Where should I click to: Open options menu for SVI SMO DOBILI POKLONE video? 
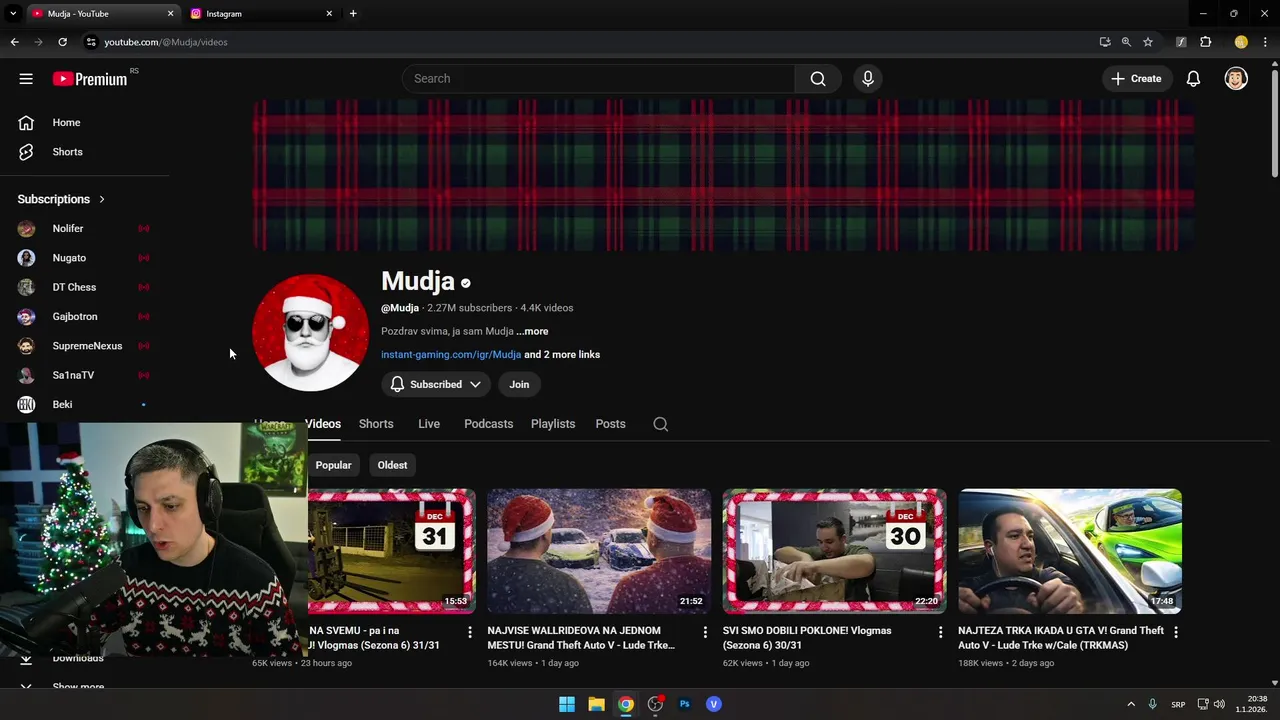(940, 632)
